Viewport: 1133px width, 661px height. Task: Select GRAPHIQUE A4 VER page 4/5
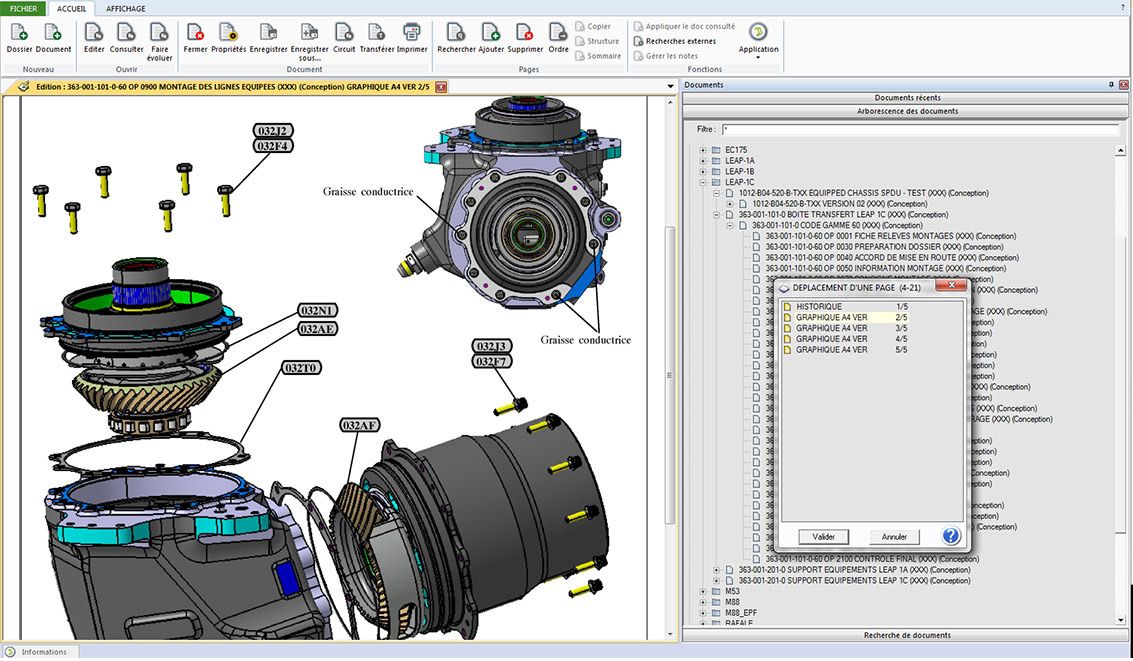pyautogui.click(x=832, y=339)
